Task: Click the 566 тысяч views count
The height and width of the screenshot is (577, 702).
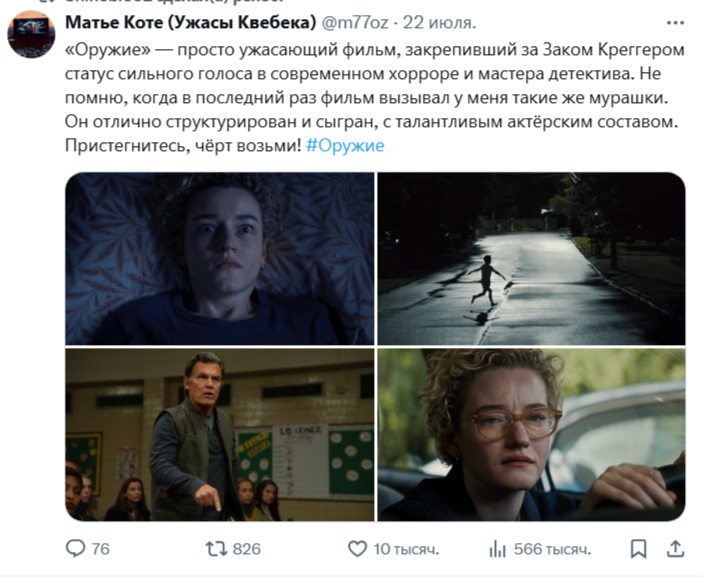Action: [552, 549]
